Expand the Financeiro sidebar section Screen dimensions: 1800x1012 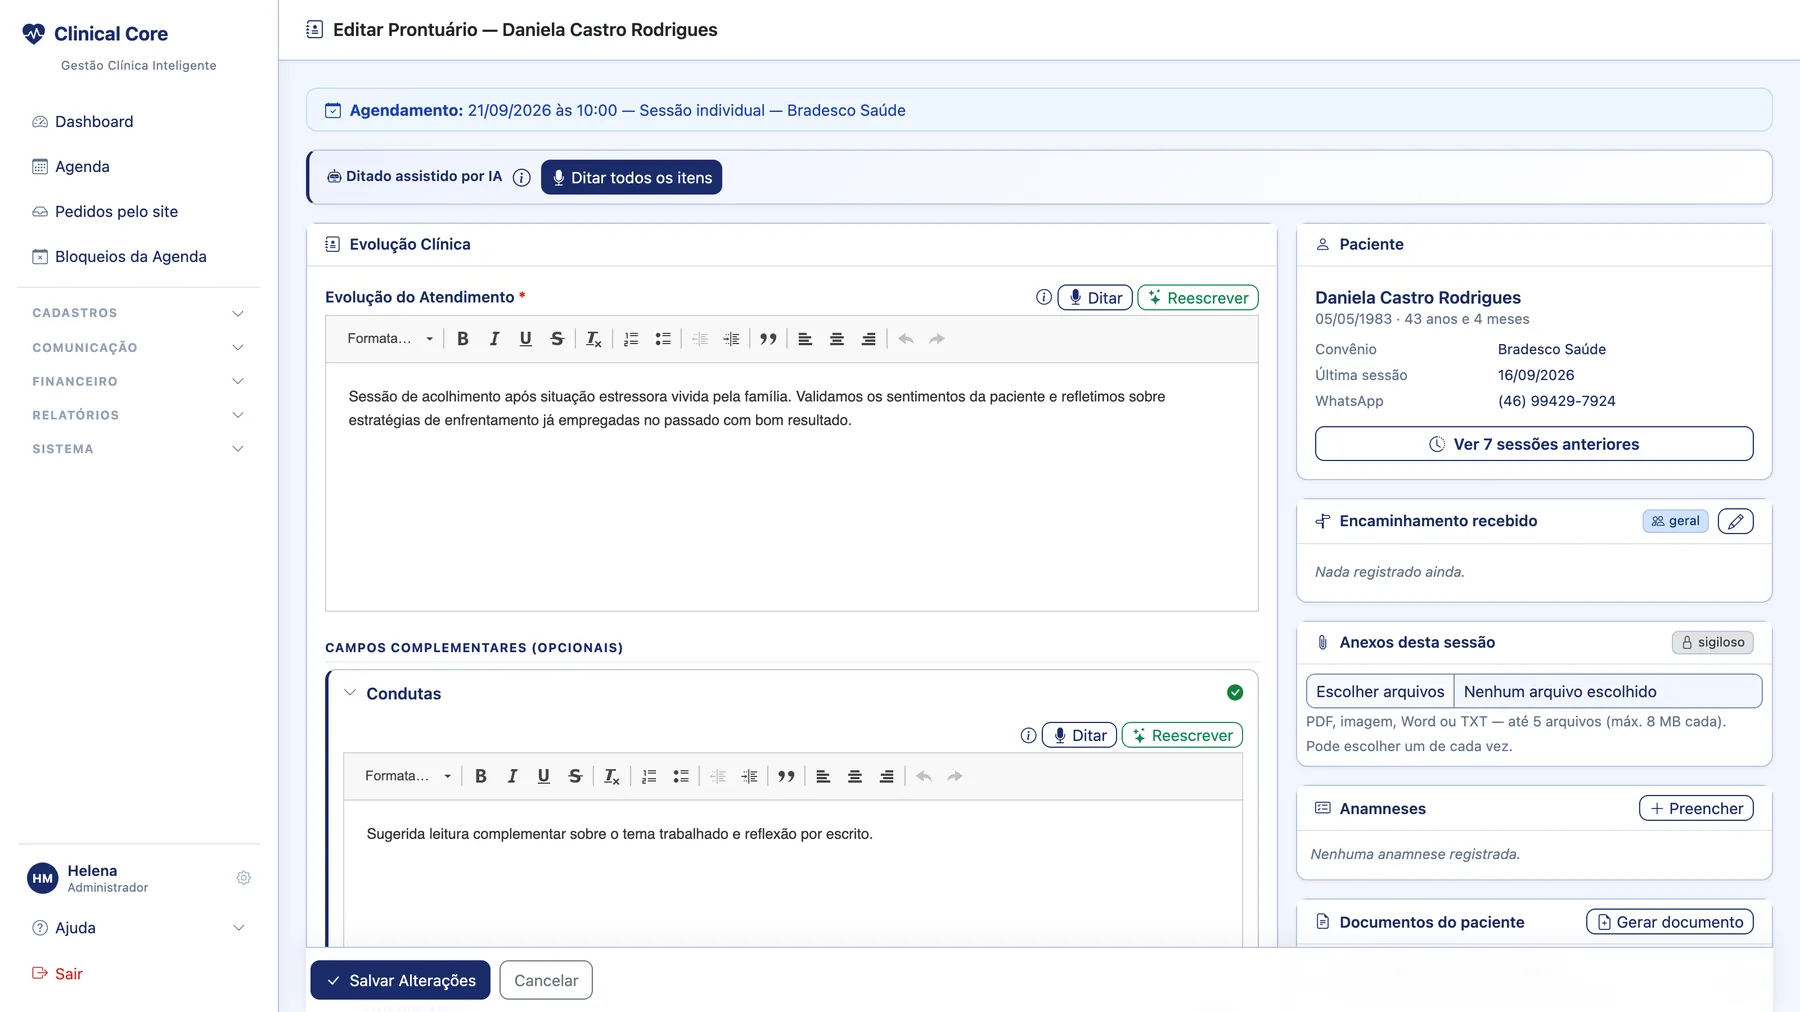138,381
